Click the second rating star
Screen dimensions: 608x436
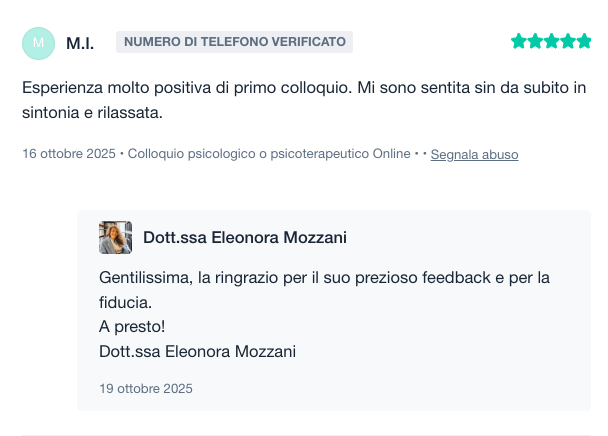(x=535, y=41)
